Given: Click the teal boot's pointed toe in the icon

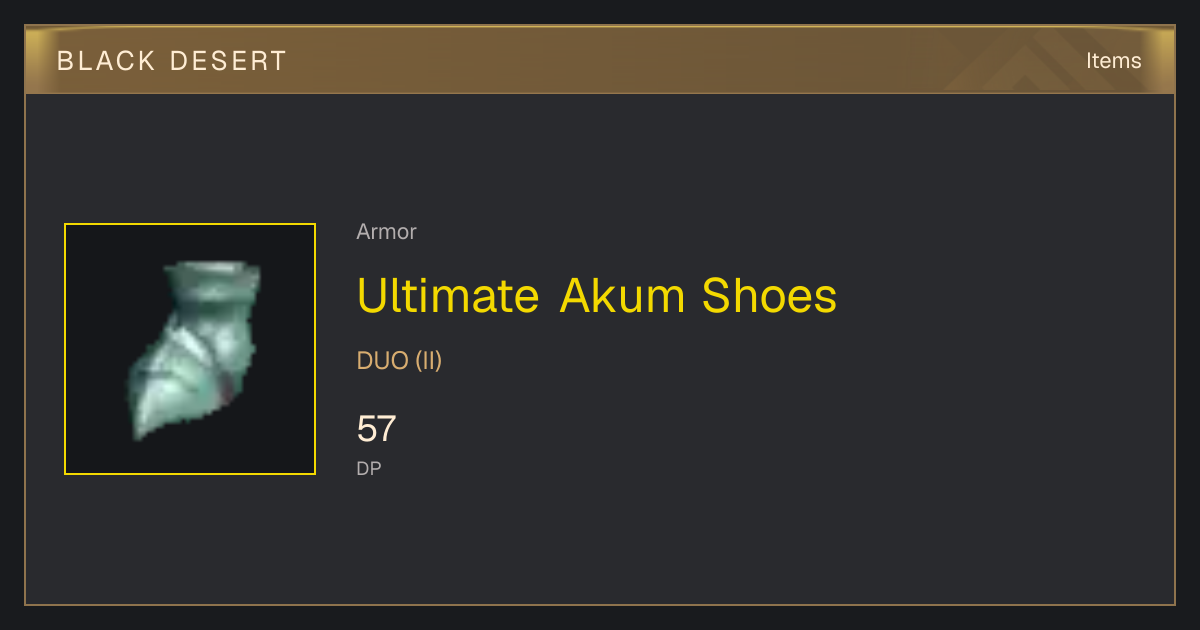Looking at the screenshot, I should [x=145, y=425].
